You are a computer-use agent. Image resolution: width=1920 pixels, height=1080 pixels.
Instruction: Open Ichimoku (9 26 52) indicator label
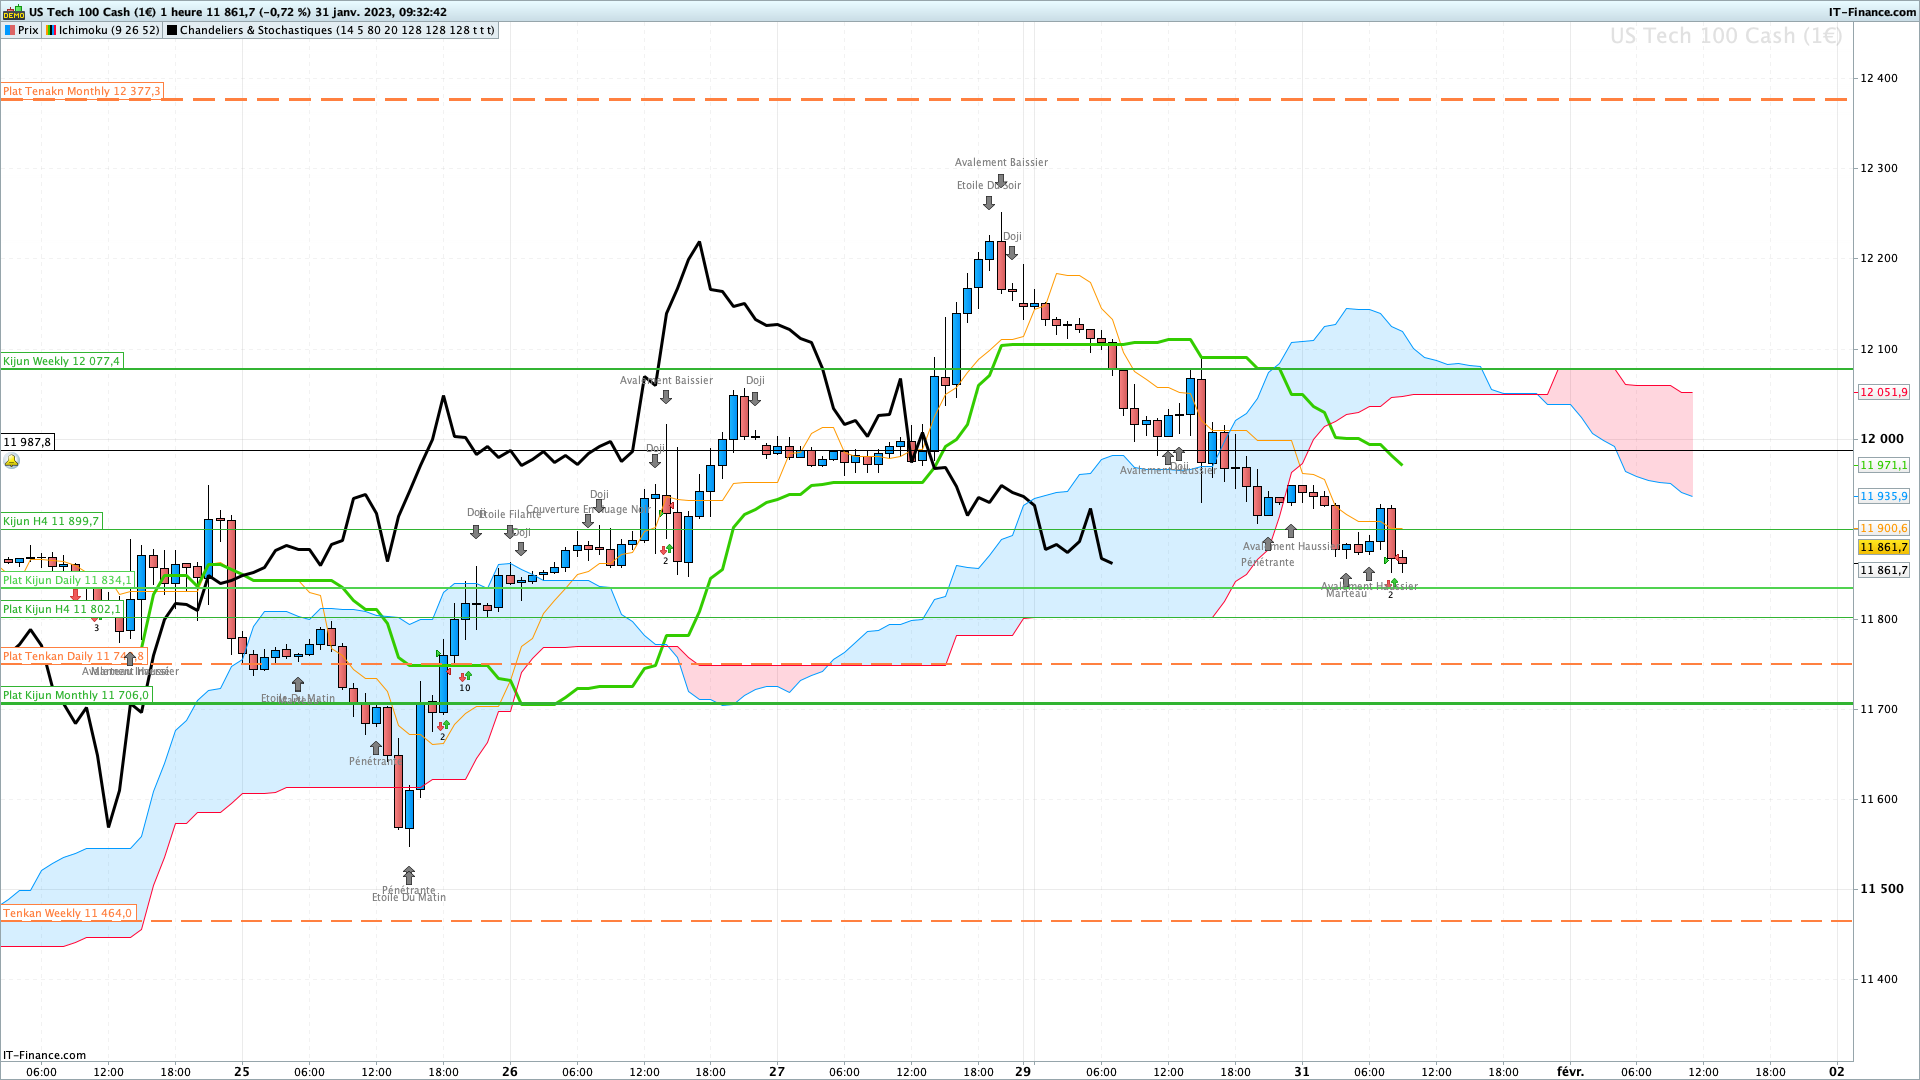(x=102, y=30)
